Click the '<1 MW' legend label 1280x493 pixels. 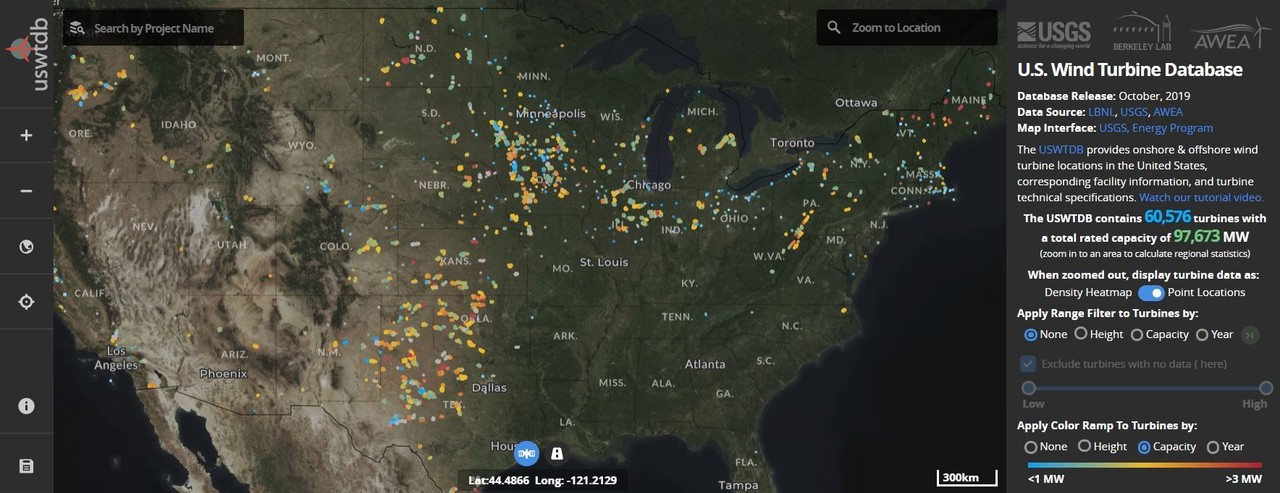pyautogui.click(x=1045, y=480)
